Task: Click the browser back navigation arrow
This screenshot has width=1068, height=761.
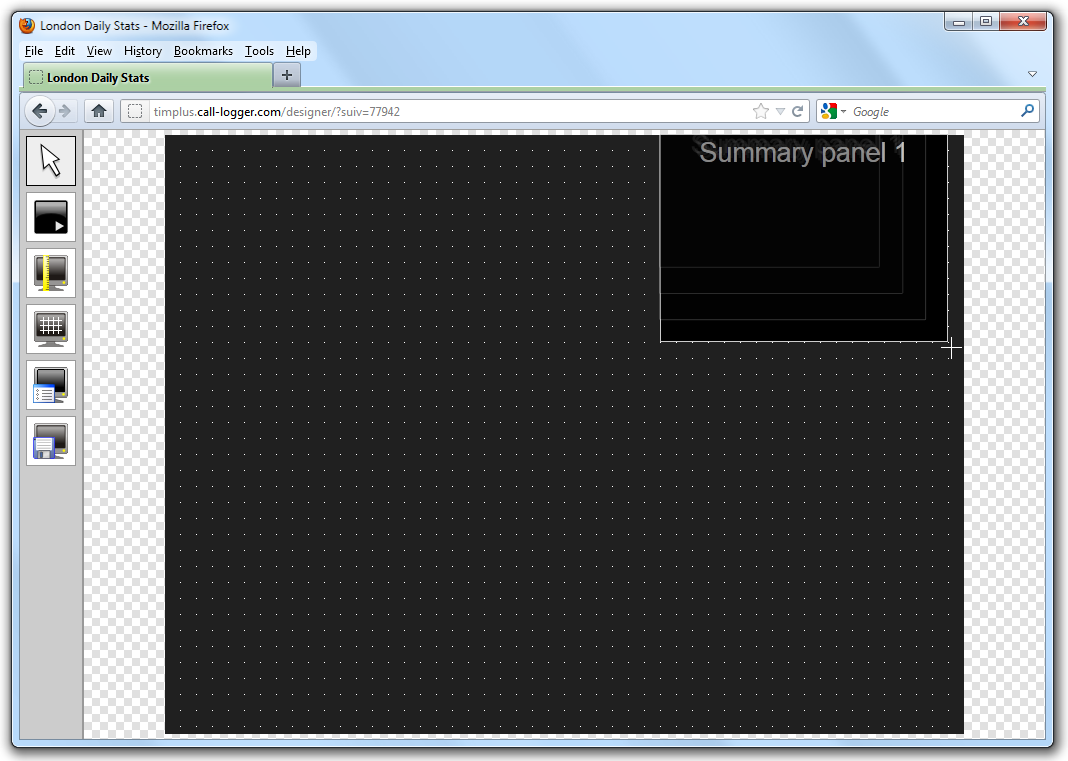Action: click(x=38, y=111)
